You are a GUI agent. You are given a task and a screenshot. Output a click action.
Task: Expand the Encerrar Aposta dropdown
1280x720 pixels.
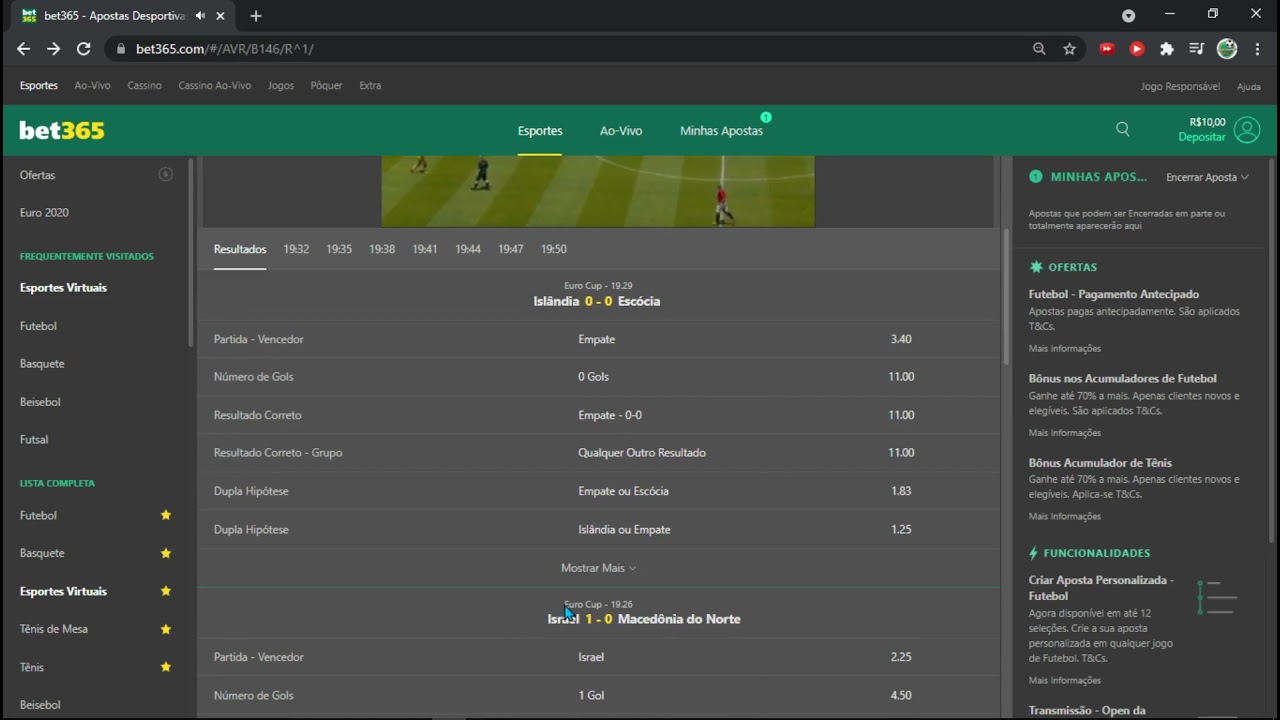point(1207,177)
